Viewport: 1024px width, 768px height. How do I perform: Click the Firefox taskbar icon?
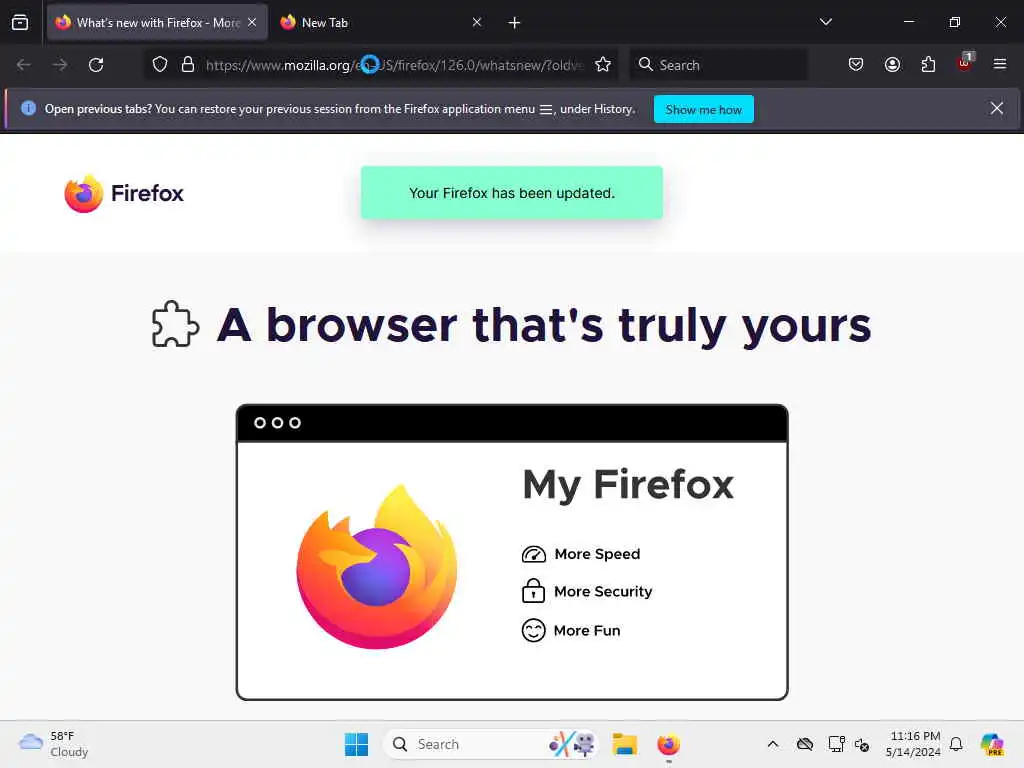(x=668, y=744)
